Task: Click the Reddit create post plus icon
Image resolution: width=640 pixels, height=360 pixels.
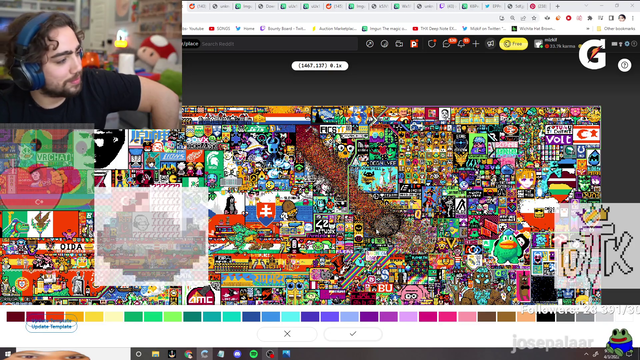Action: coord(476,44)
